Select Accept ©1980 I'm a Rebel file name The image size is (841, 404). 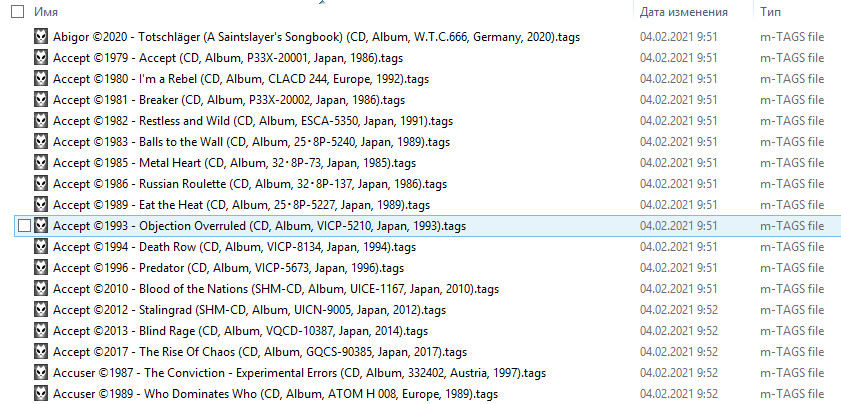tap(241, 79)
